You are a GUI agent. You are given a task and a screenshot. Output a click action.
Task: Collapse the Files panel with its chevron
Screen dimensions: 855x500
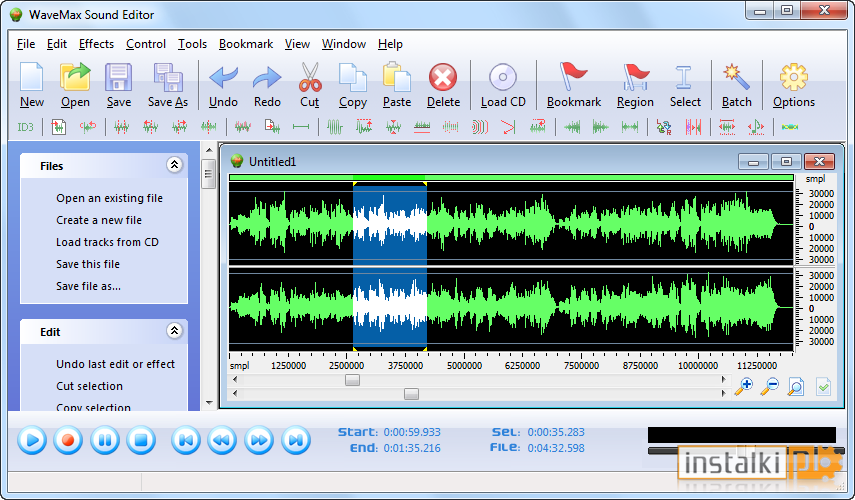174,165
